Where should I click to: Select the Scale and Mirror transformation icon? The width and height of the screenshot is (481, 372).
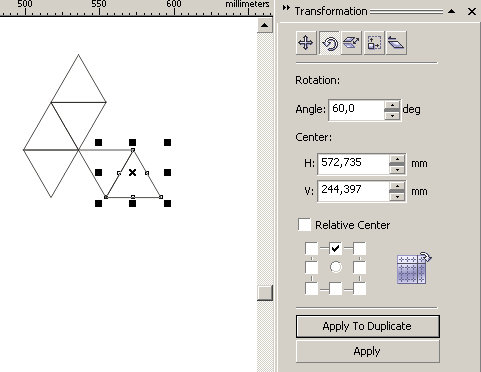[x=352, y=43]
